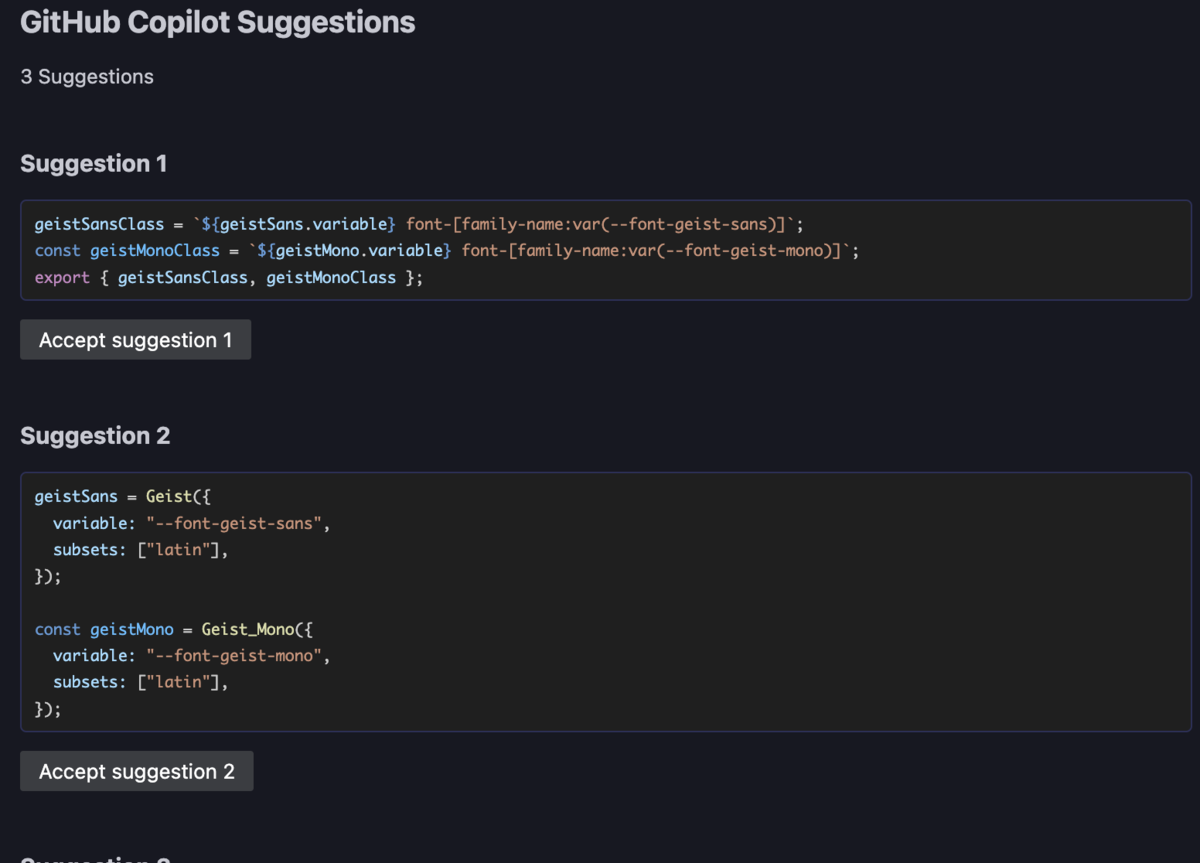Click the geistSansClass assignment code line
The height and width of the screenshot is (863, 1200).
click(x=419, y=224)
